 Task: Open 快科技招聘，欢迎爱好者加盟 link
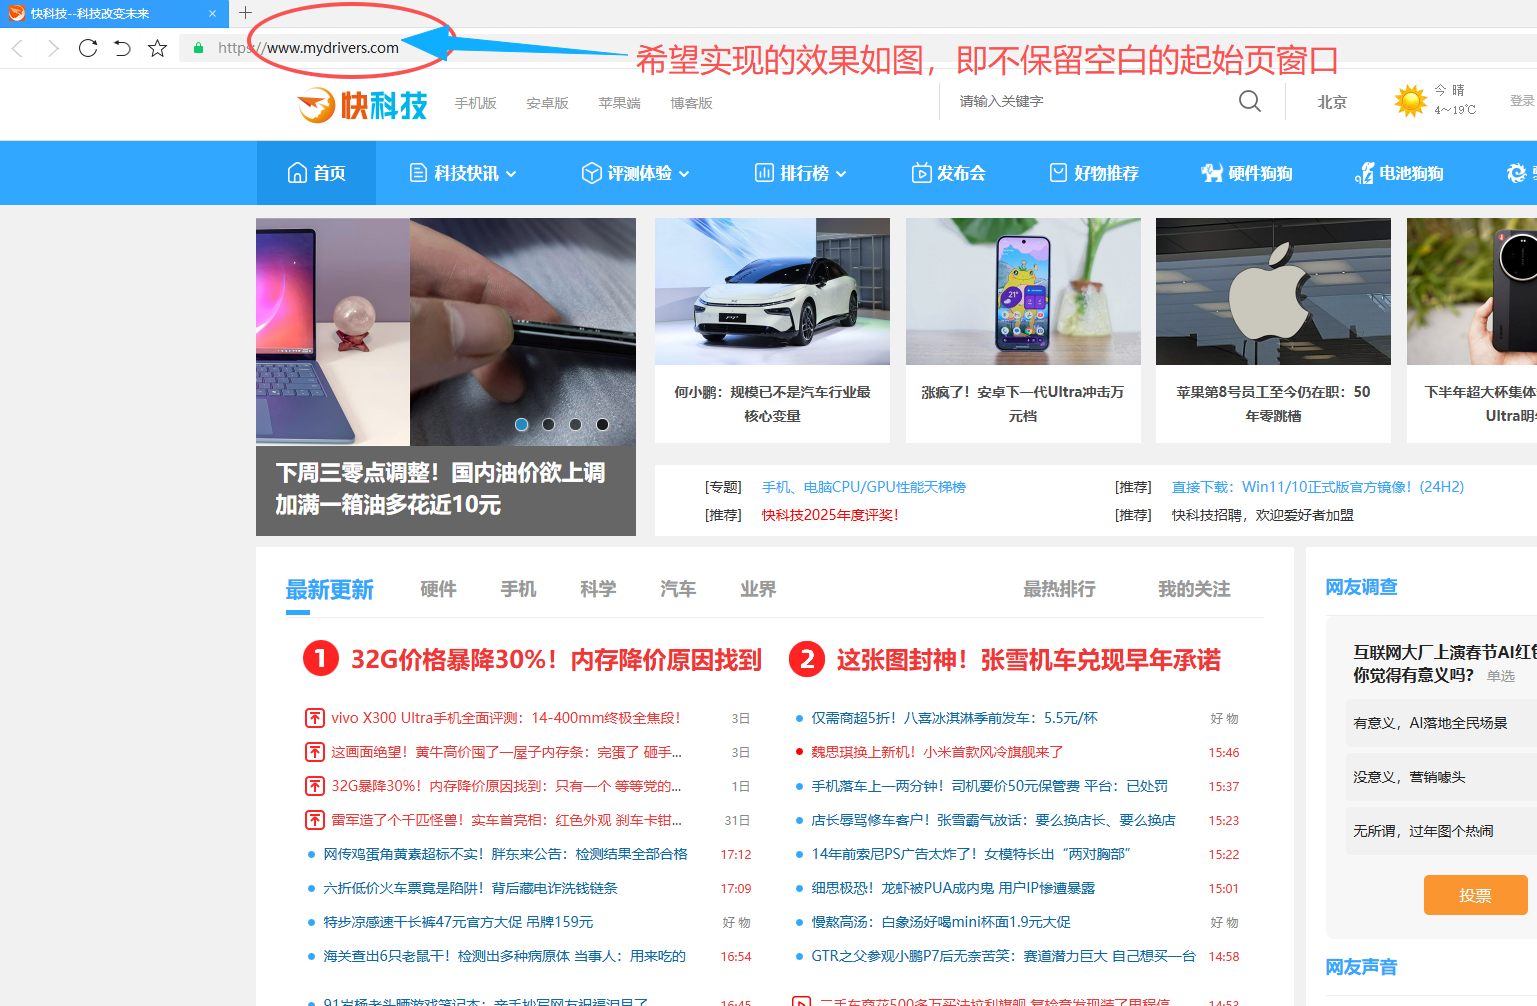(x=1263, y=515)
